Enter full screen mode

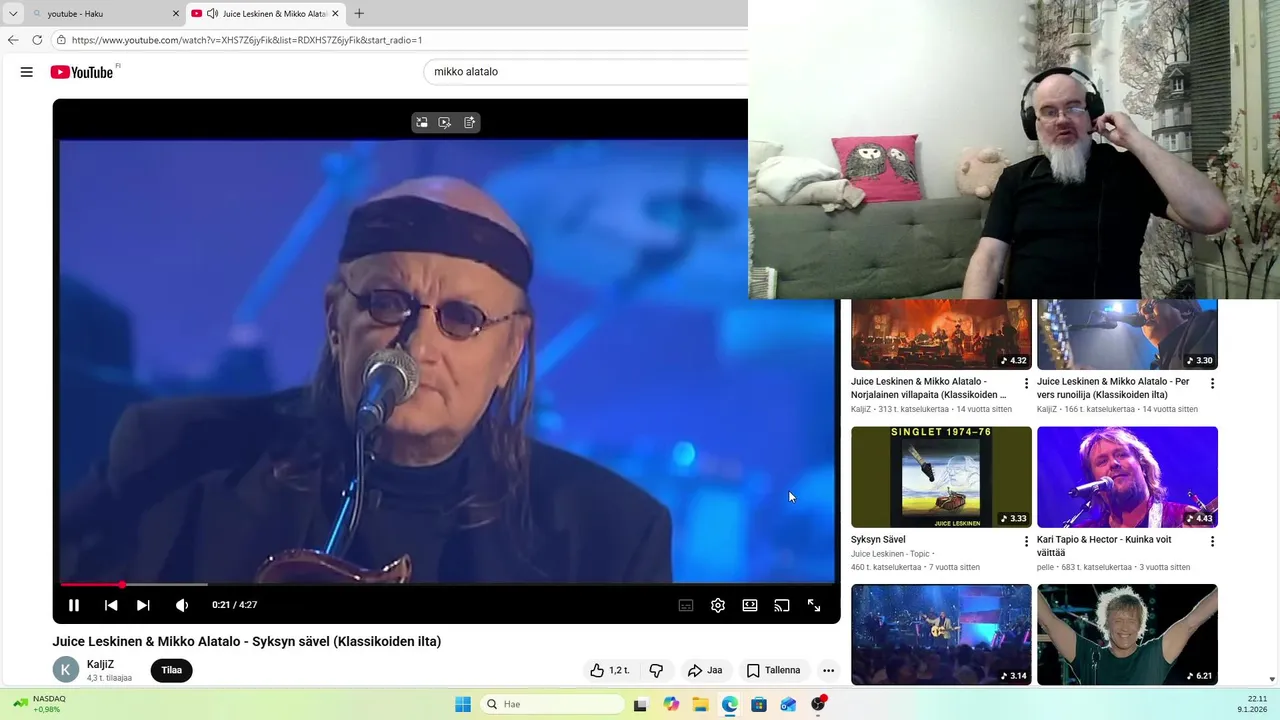(814, 605)
